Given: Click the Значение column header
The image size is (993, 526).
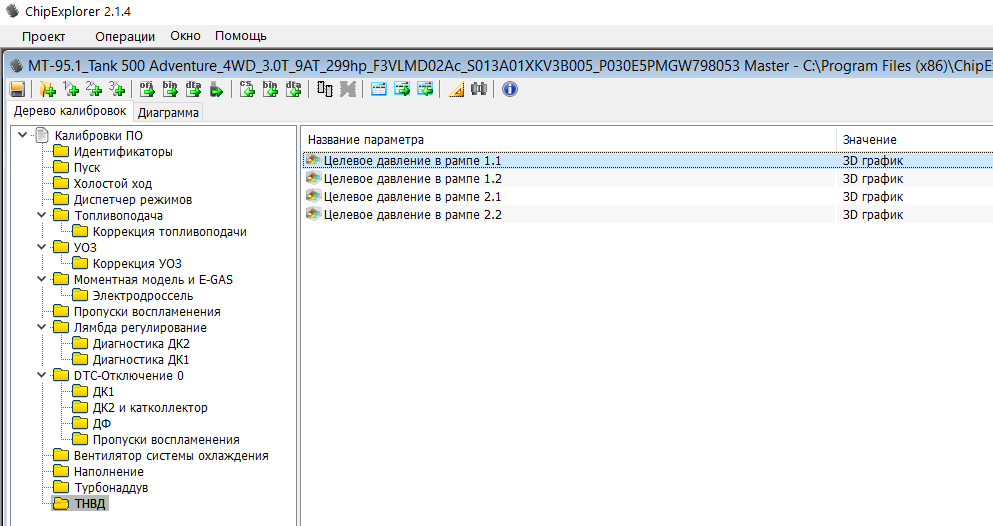Looking at the screenshot, I should (869, 139).
